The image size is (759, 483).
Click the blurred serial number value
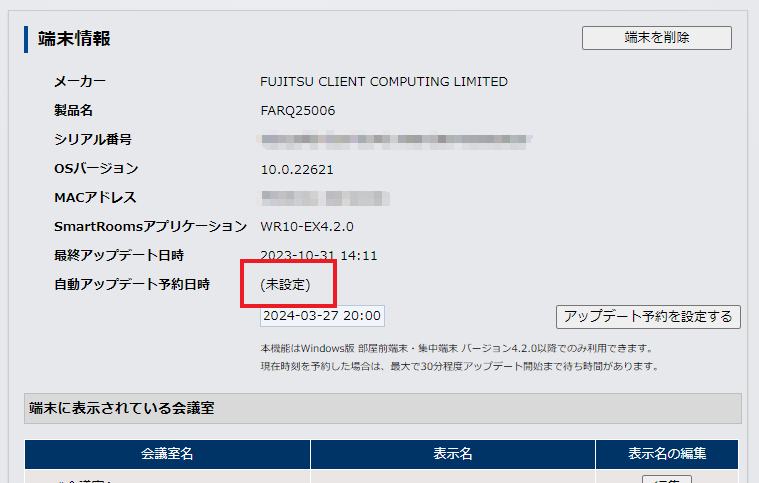(x=396, y=140)
